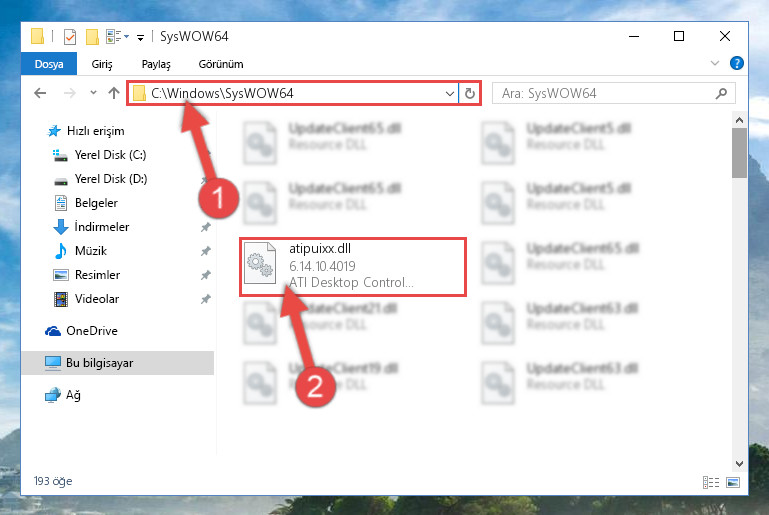Open the Görünüm ribbon tab
769x515 pixels.
[x=221, y=64]
